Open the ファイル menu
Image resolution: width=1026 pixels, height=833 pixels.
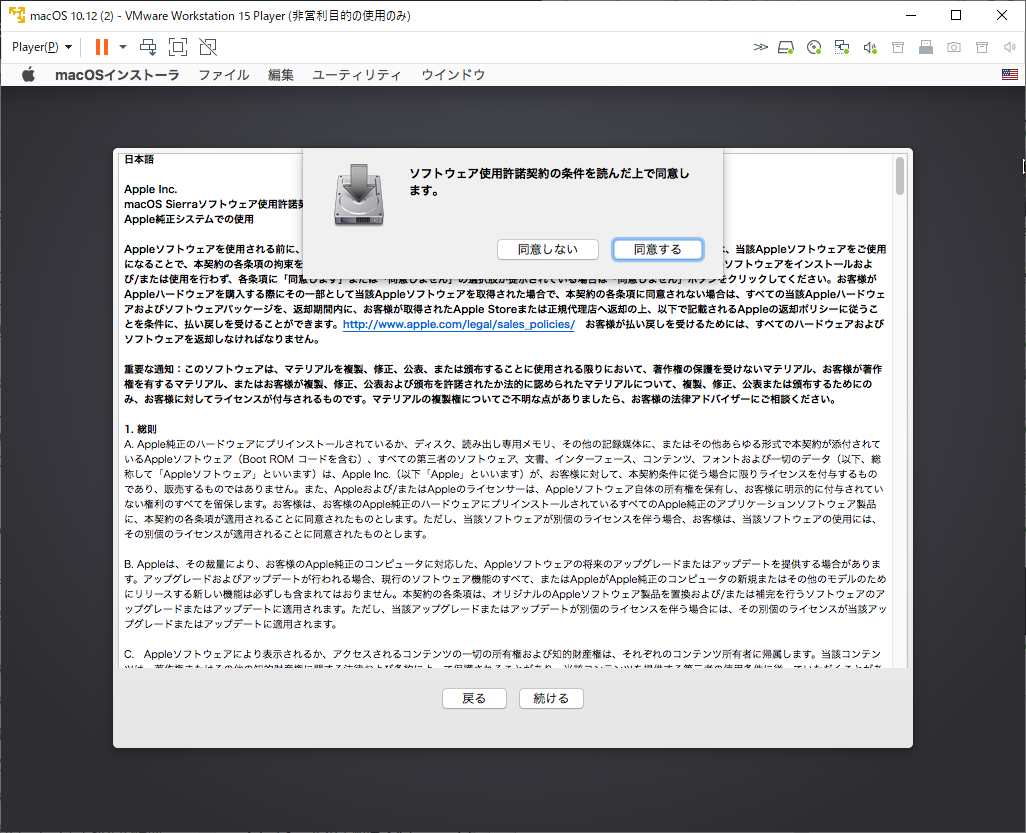click(224, 75)
